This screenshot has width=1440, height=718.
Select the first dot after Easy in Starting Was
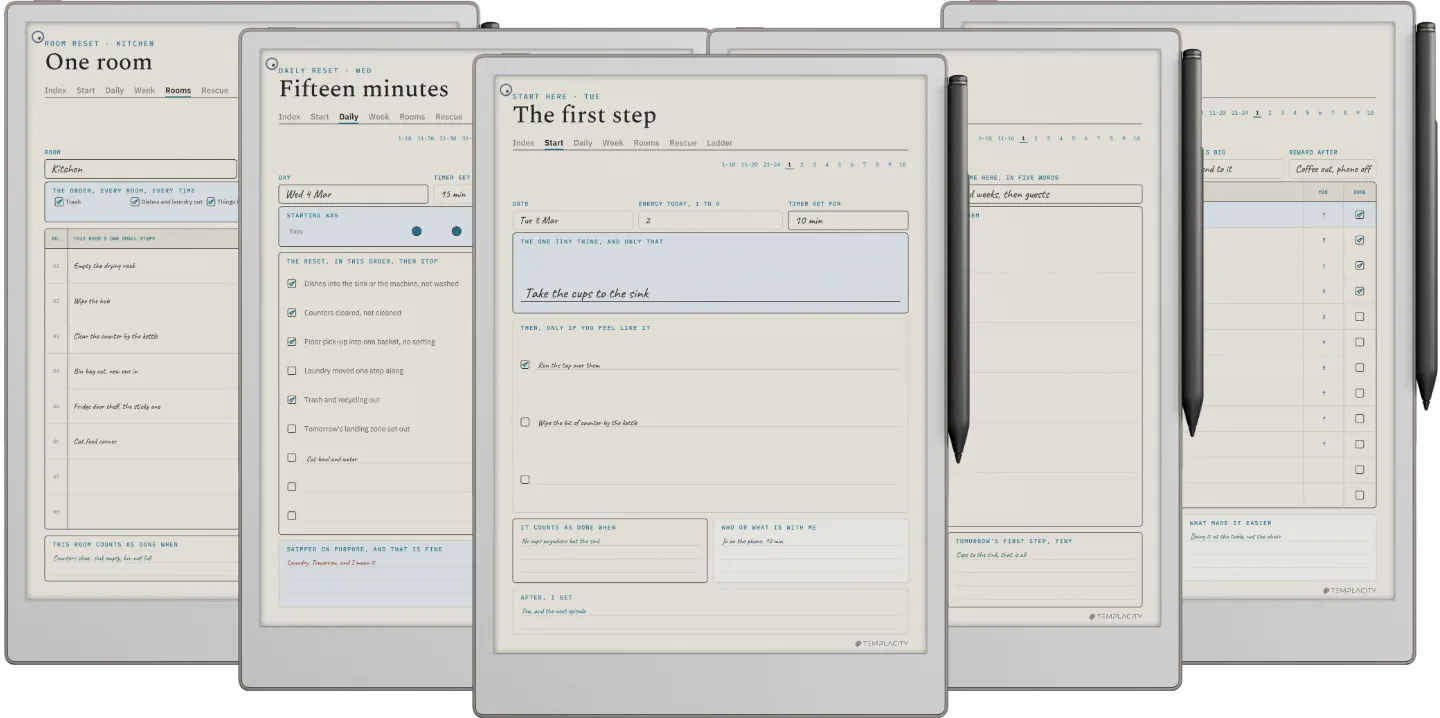417,231
